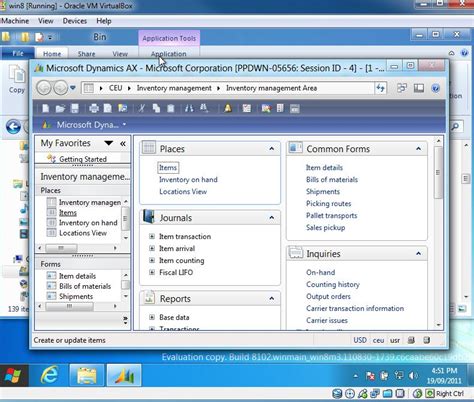Open the navigation history dropdown arrow
Image resolution: width=474 pixels, height=402 pixels.
click(x=73, y=88)
